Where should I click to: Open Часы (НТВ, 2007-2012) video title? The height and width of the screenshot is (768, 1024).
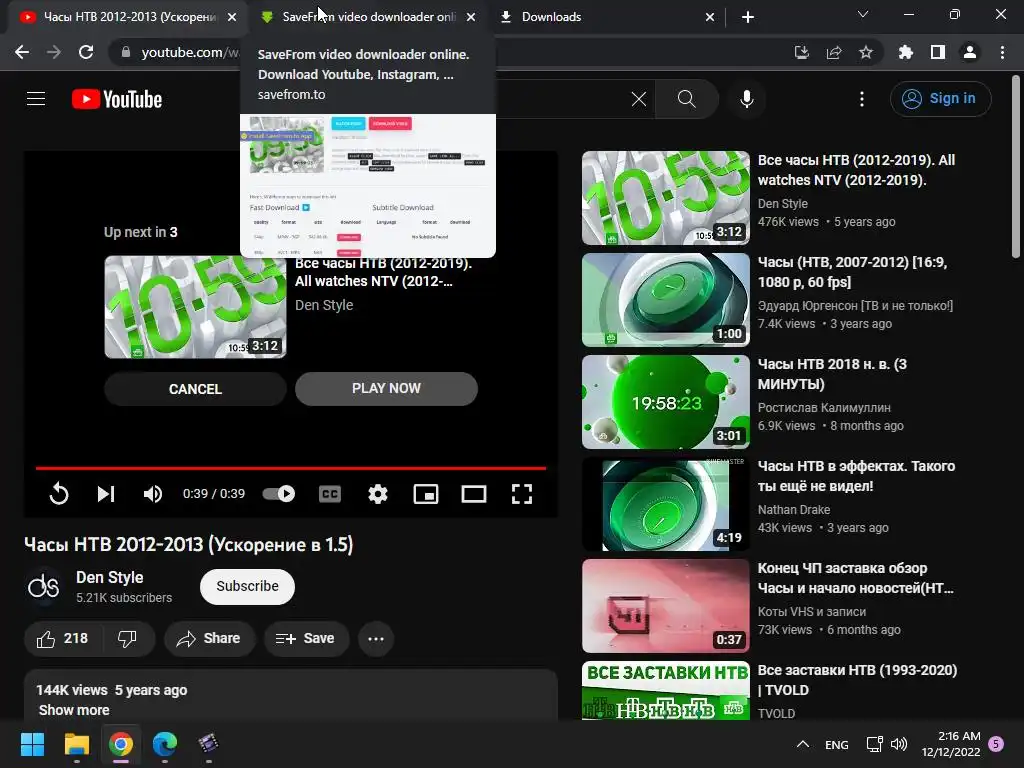click(852, 272)
